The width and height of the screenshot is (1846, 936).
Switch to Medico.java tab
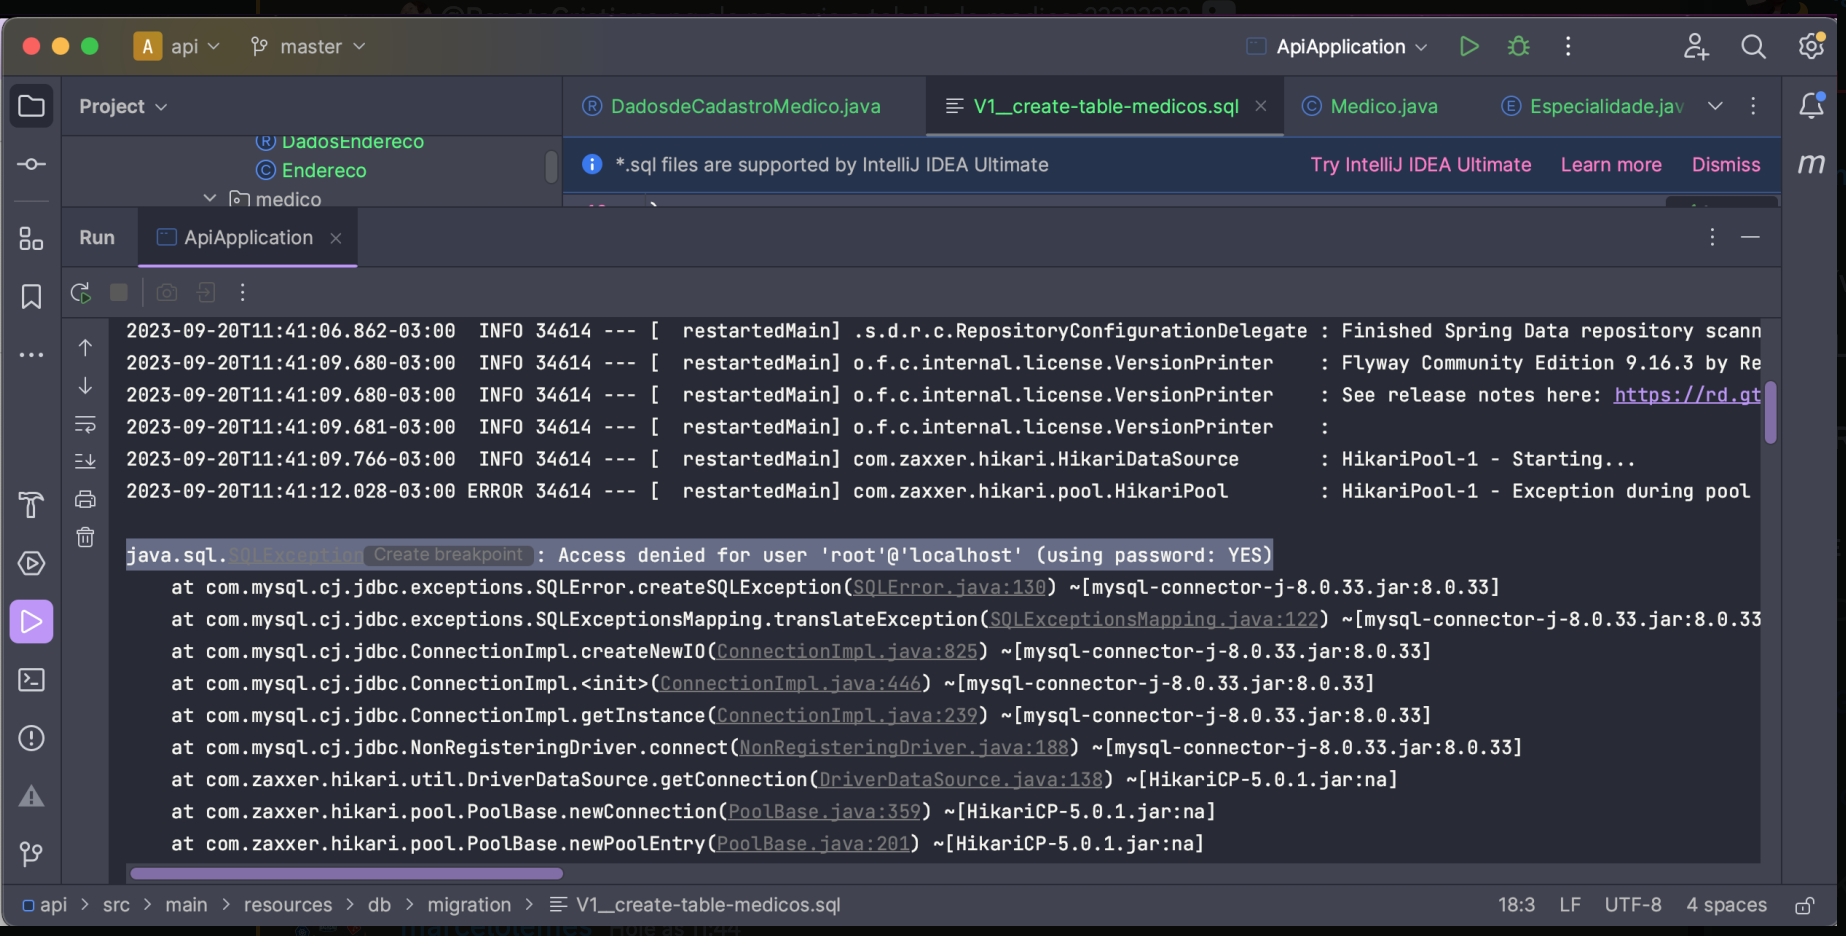(1370, 106)
